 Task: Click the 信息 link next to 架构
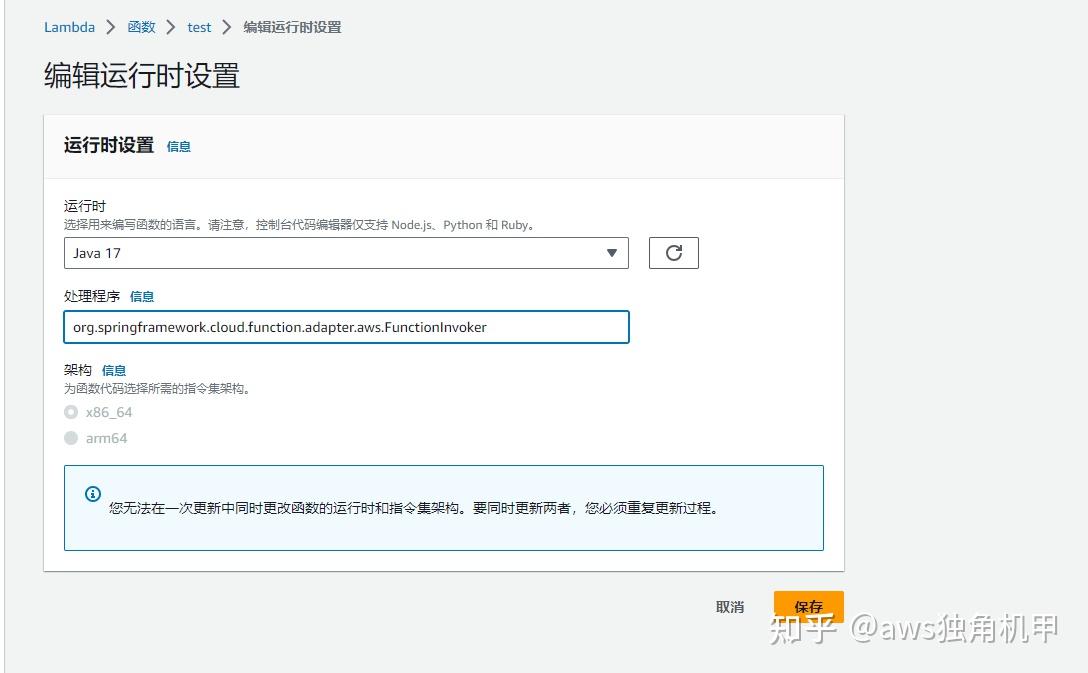(114, 370)
